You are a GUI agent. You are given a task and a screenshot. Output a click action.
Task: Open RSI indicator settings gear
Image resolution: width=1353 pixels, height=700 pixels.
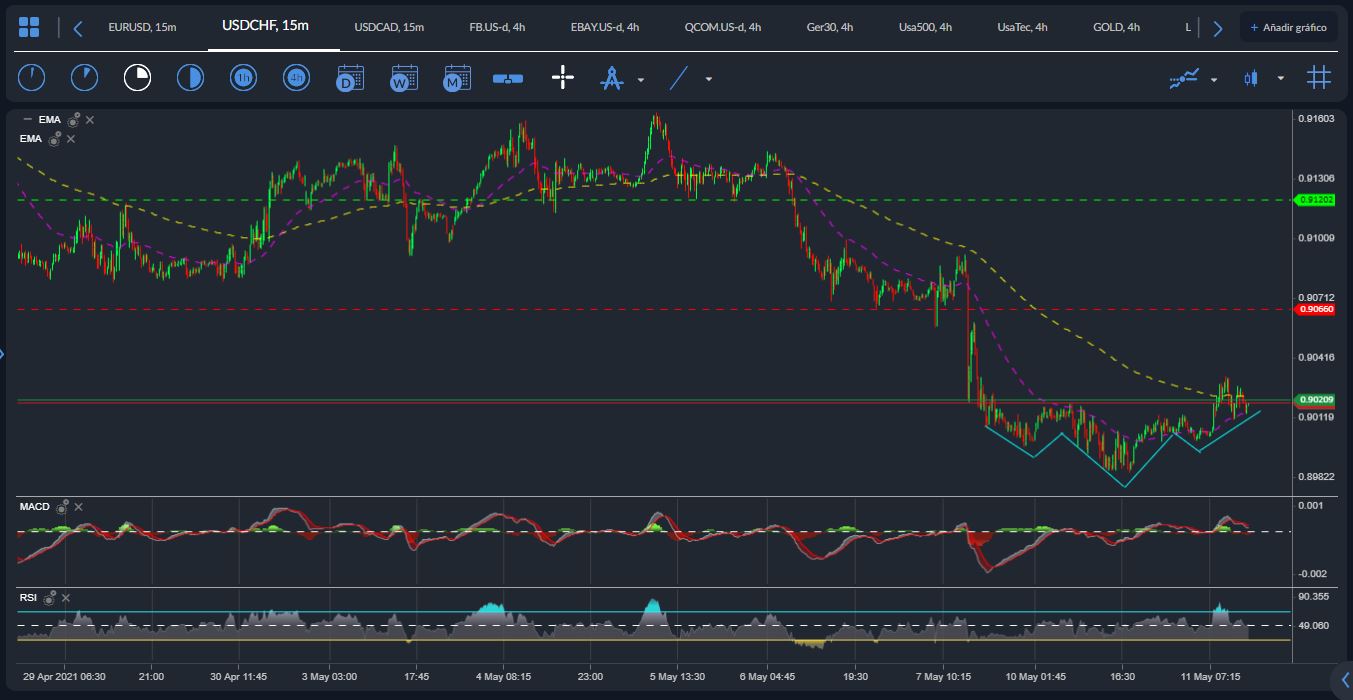49,598
